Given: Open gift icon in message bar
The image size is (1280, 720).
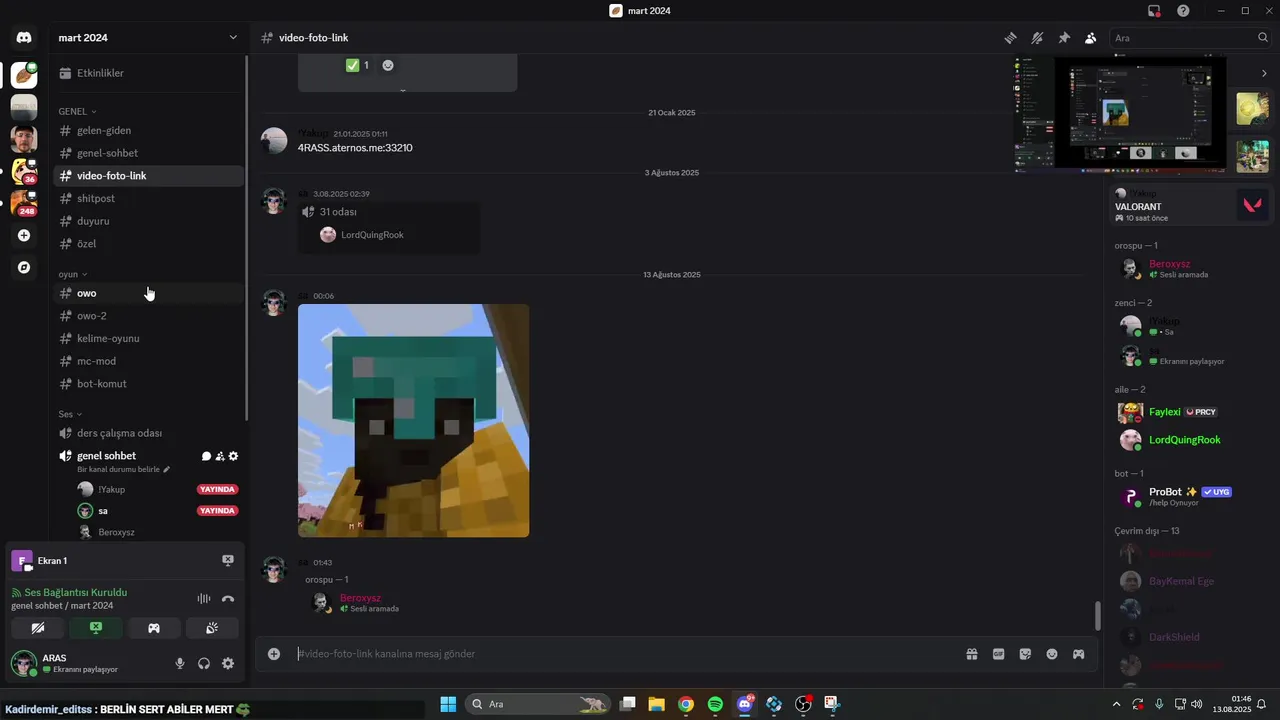Looking at the screenshot, I should click(971, 654).
